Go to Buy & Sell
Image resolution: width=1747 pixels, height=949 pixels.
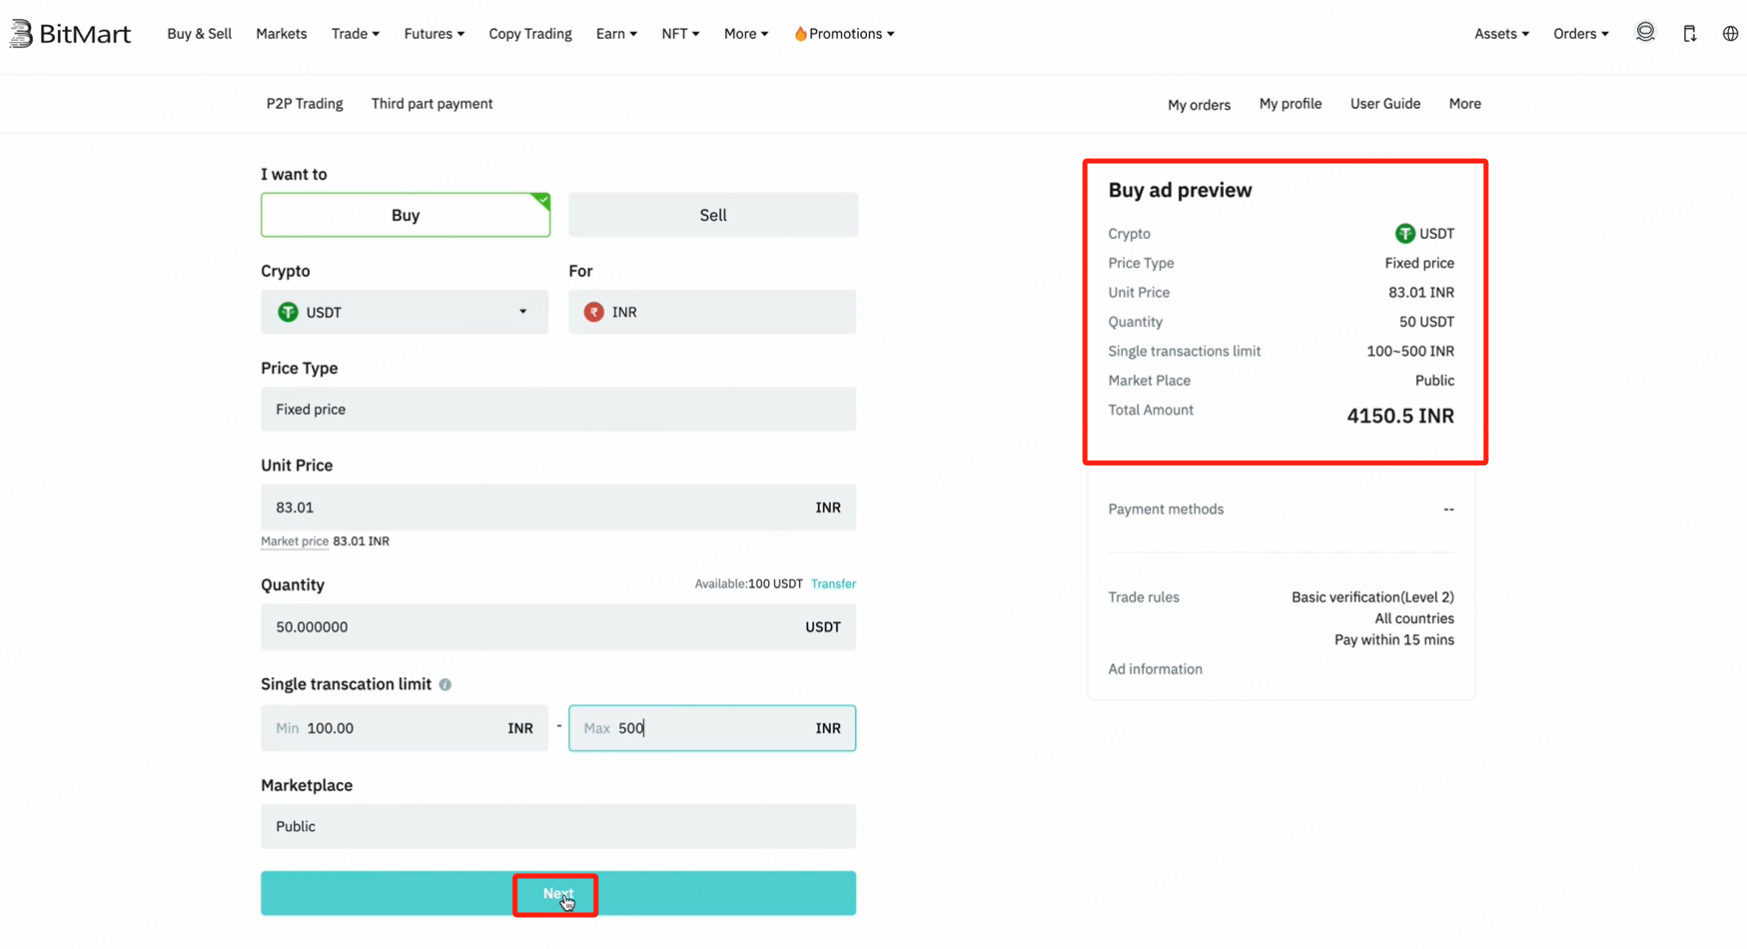coord(199,34)
